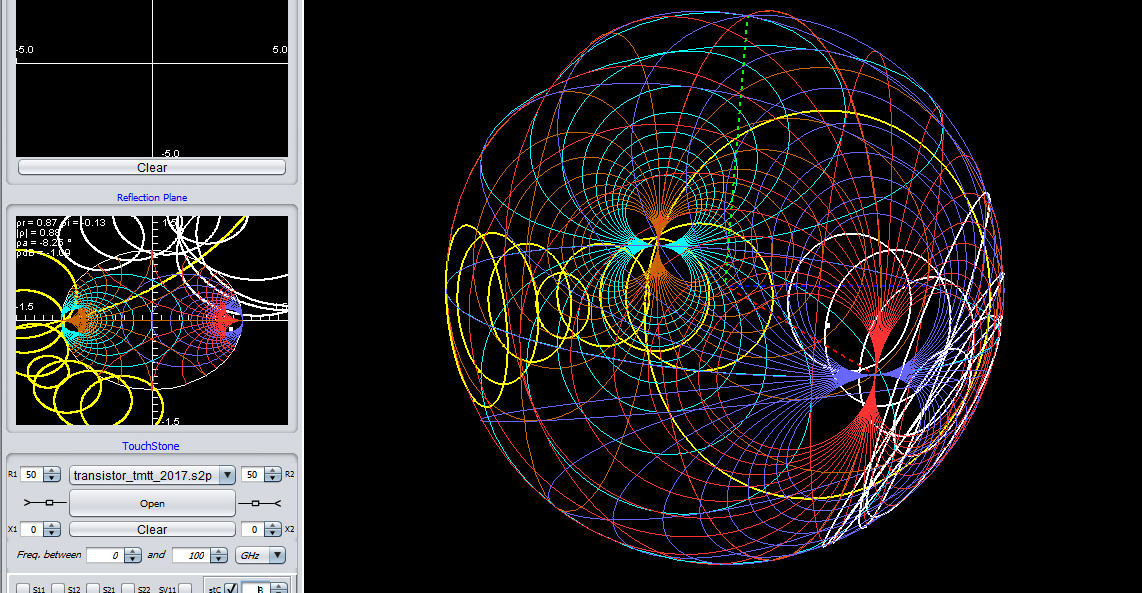Click the Clear button below Open

[x=152, y=530]
